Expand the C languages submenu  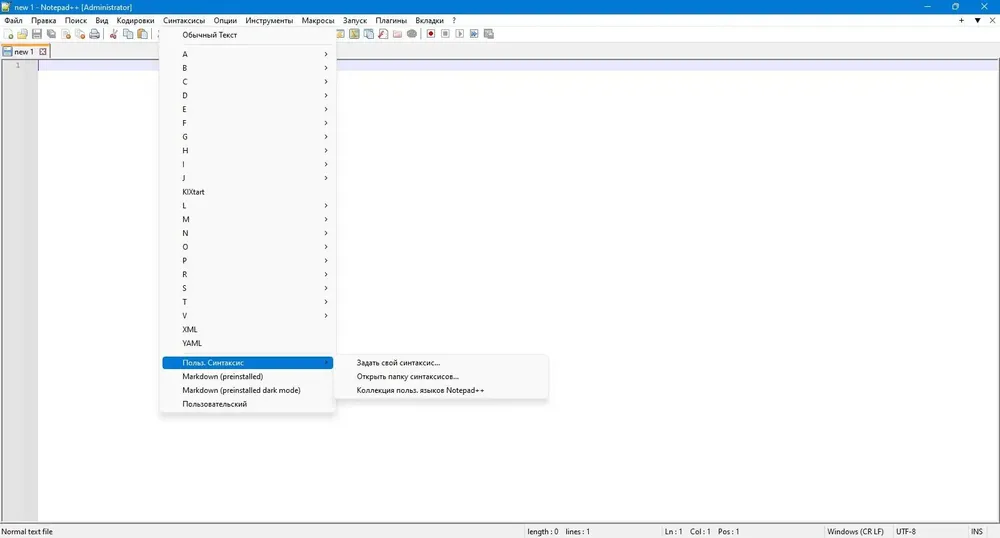coord(247,82)
